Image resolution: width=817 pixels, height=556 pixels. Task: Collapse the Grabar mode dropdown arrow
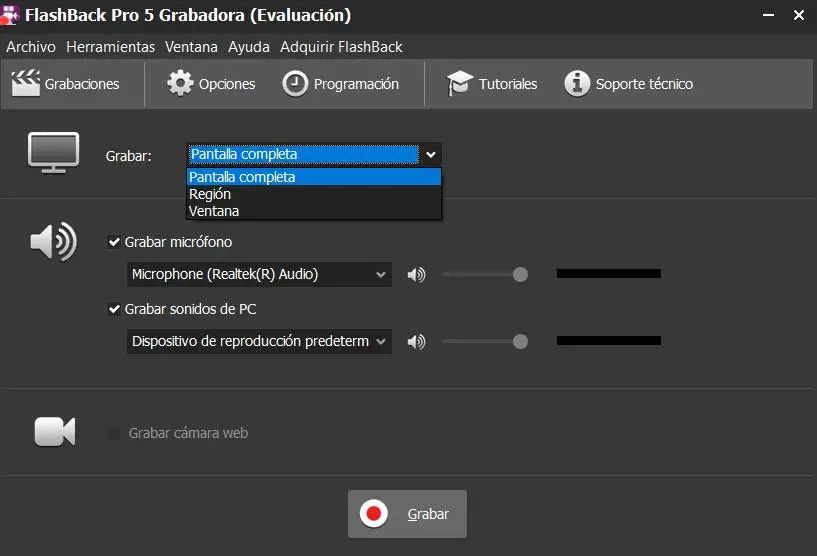[431, 154]
